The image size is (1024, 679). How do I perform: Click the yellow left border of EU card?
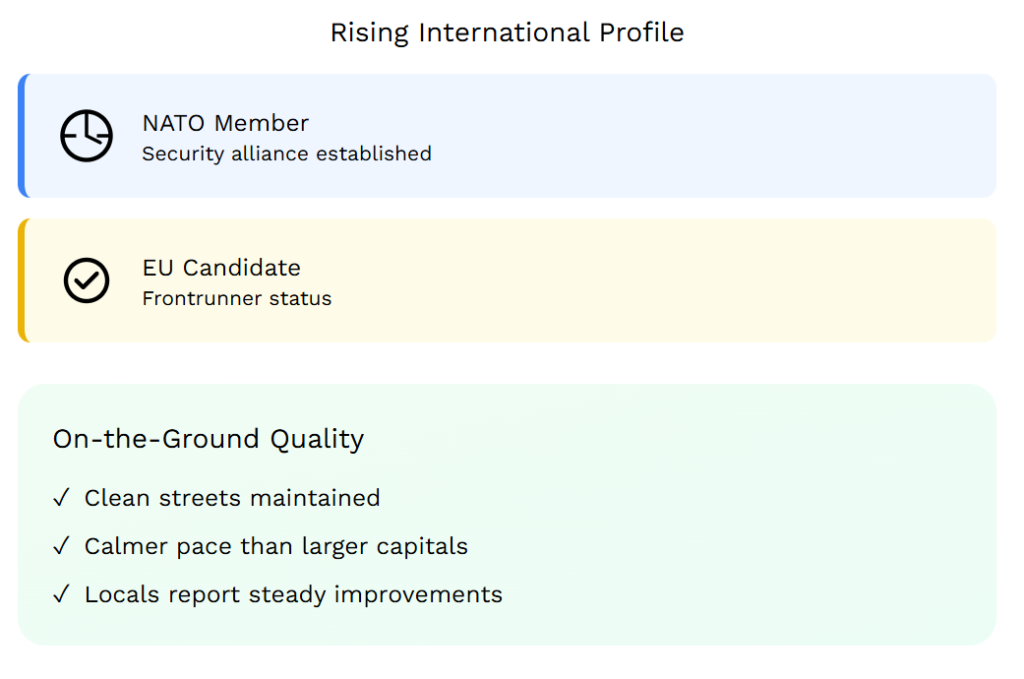pyautogui.click(x=21, y=281)
